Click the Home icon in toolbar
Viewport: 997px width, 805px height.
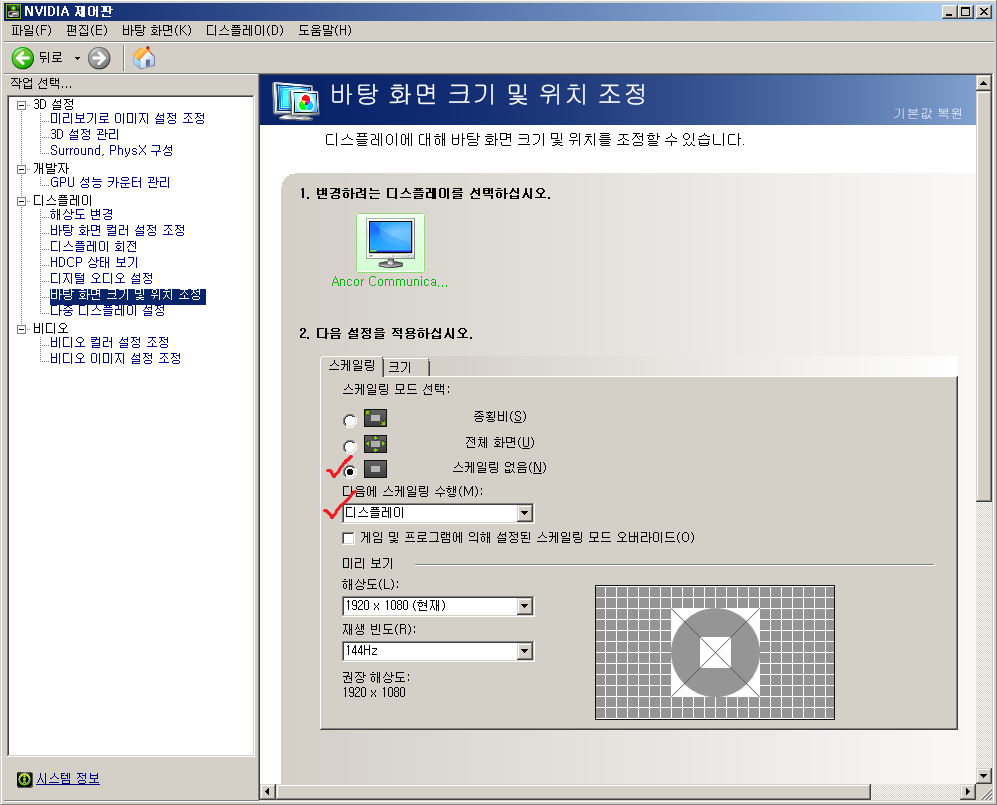[x=144, y=58]
